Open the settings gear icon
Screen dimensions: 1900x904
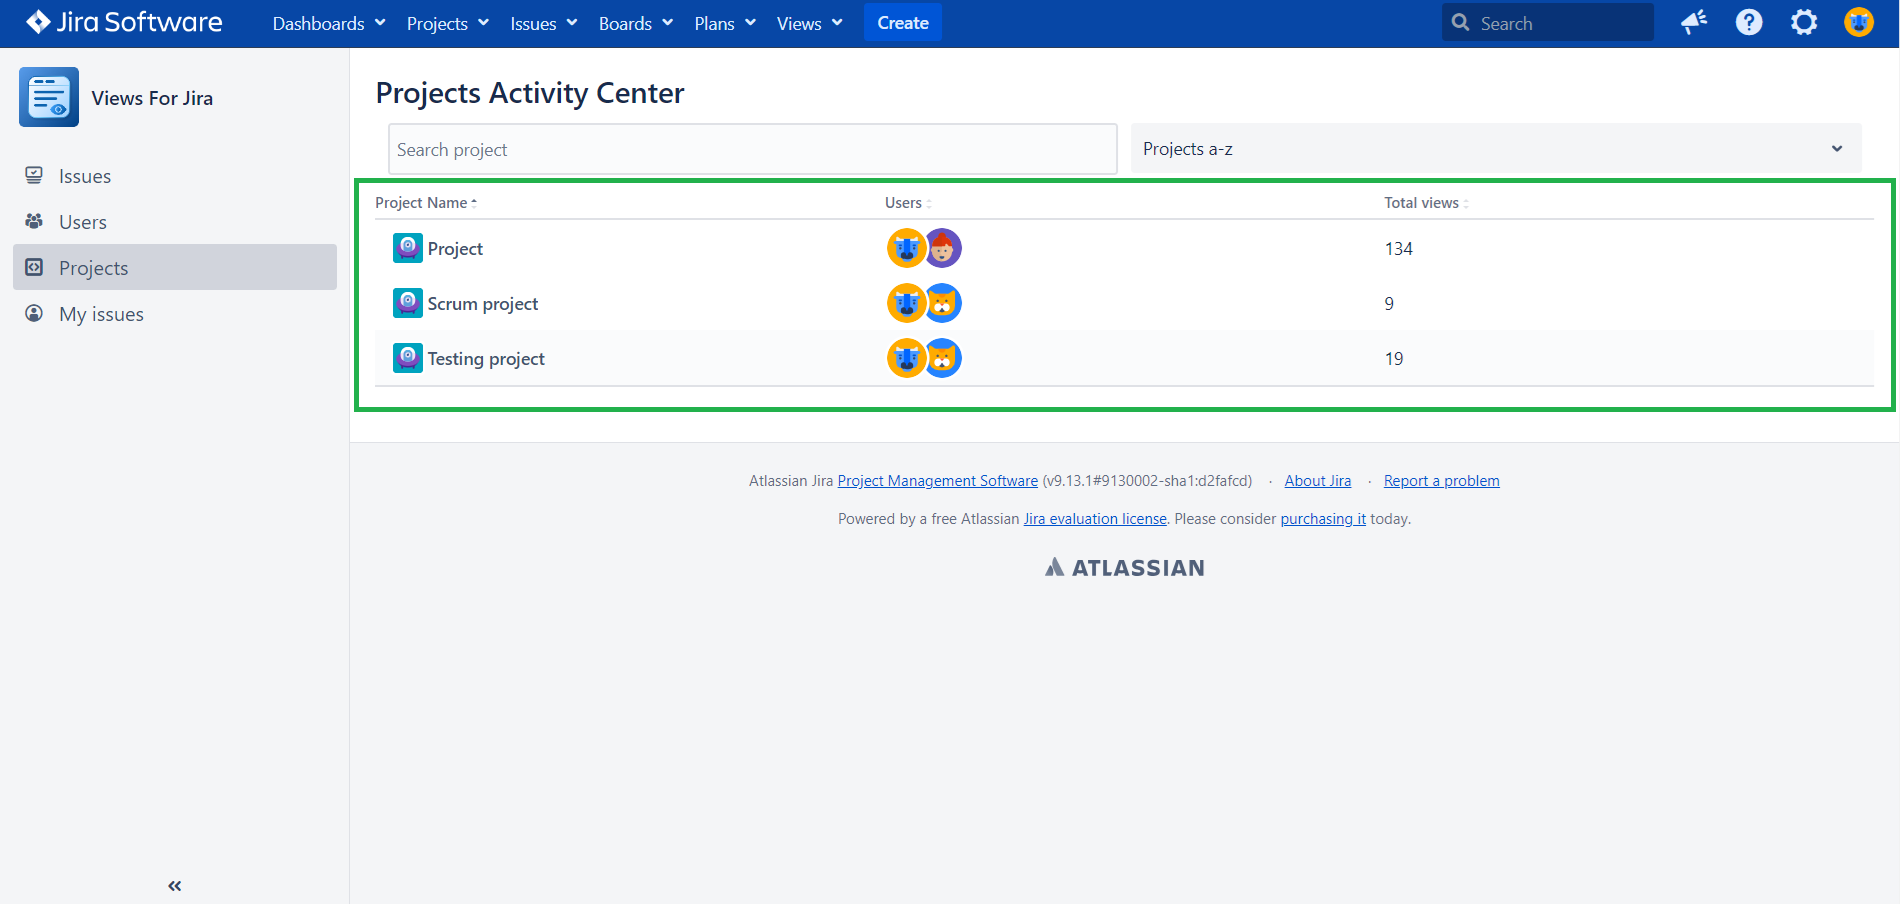(x=1804, y=22)
